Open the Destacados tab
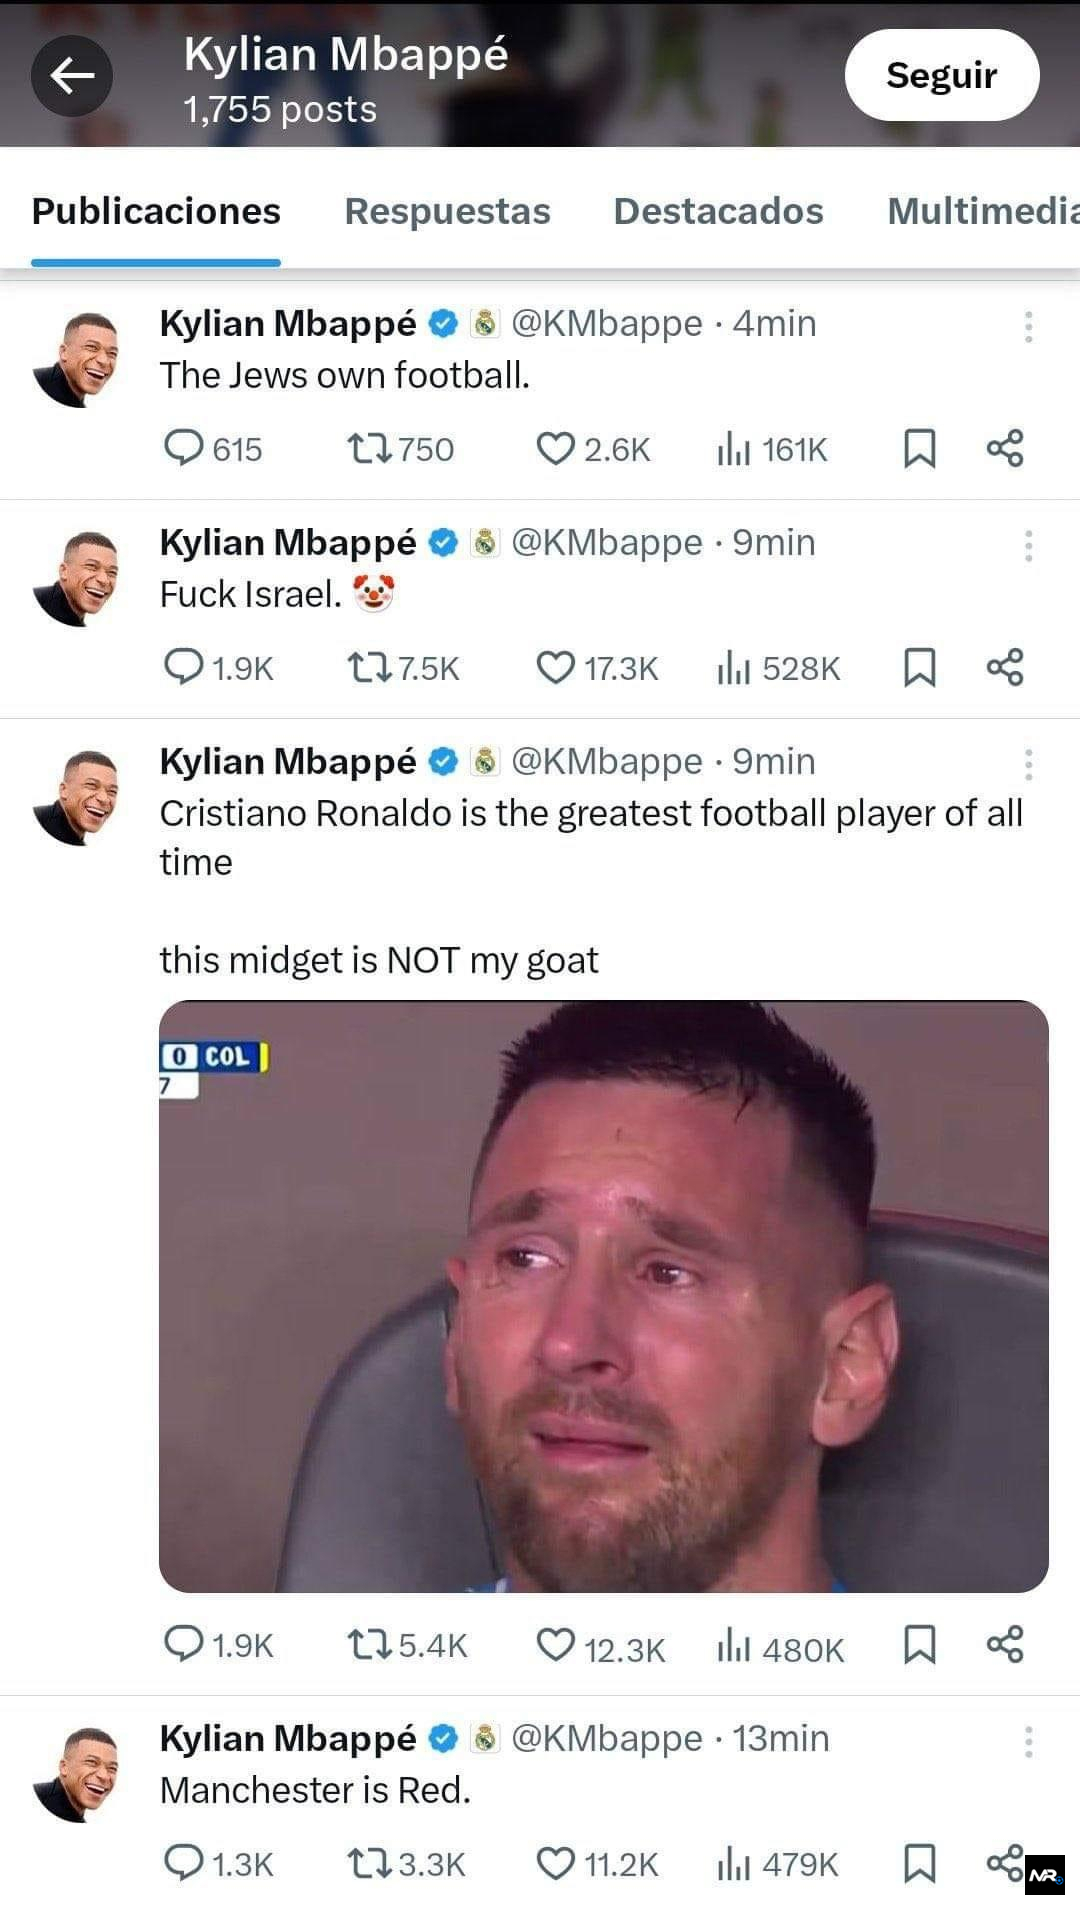 pos(718,211)
